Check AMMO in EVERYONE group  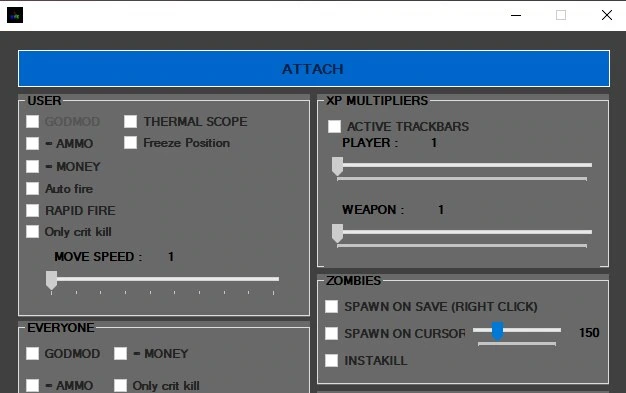(32, 385)
